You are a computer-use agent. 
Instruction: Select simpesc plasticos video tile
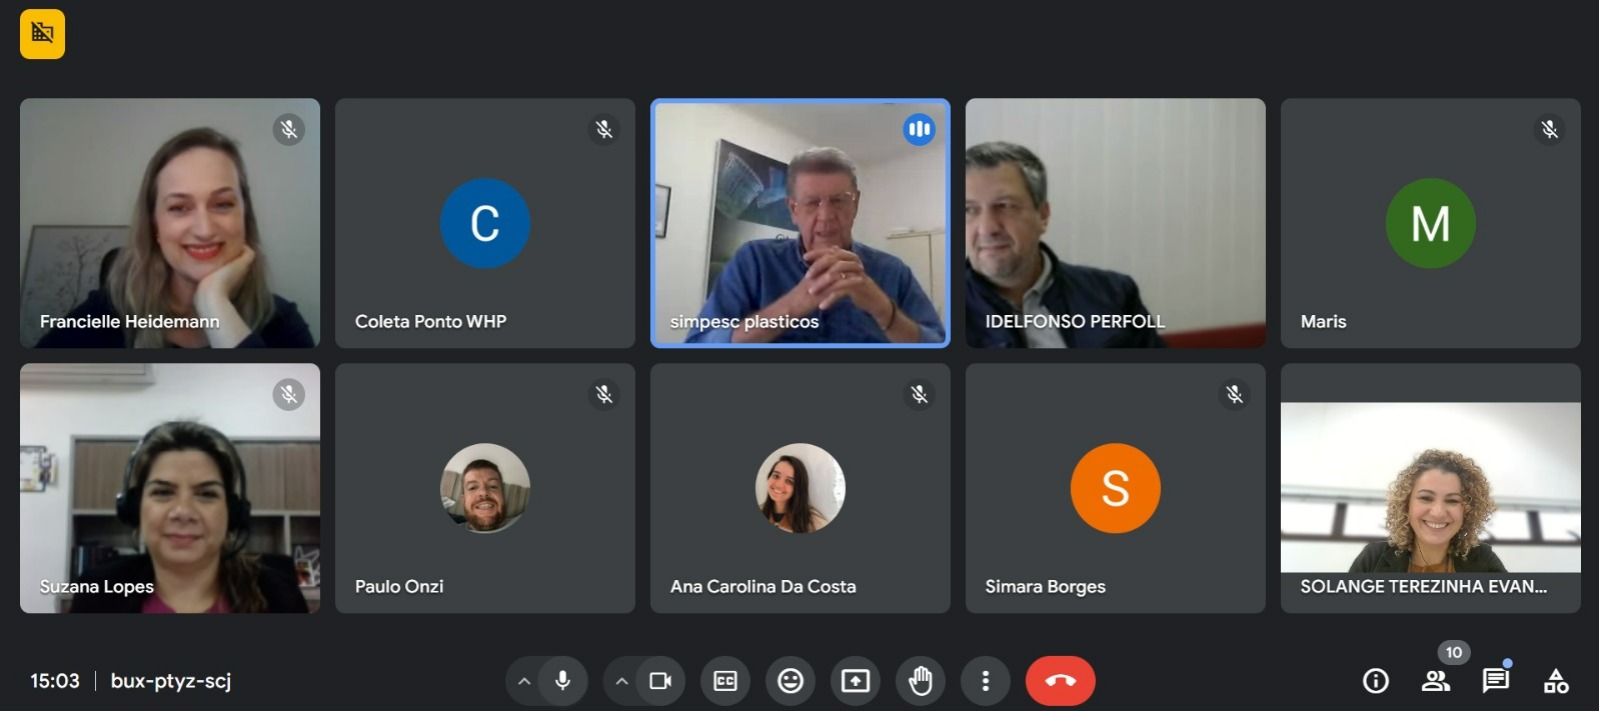coord(800,223)
